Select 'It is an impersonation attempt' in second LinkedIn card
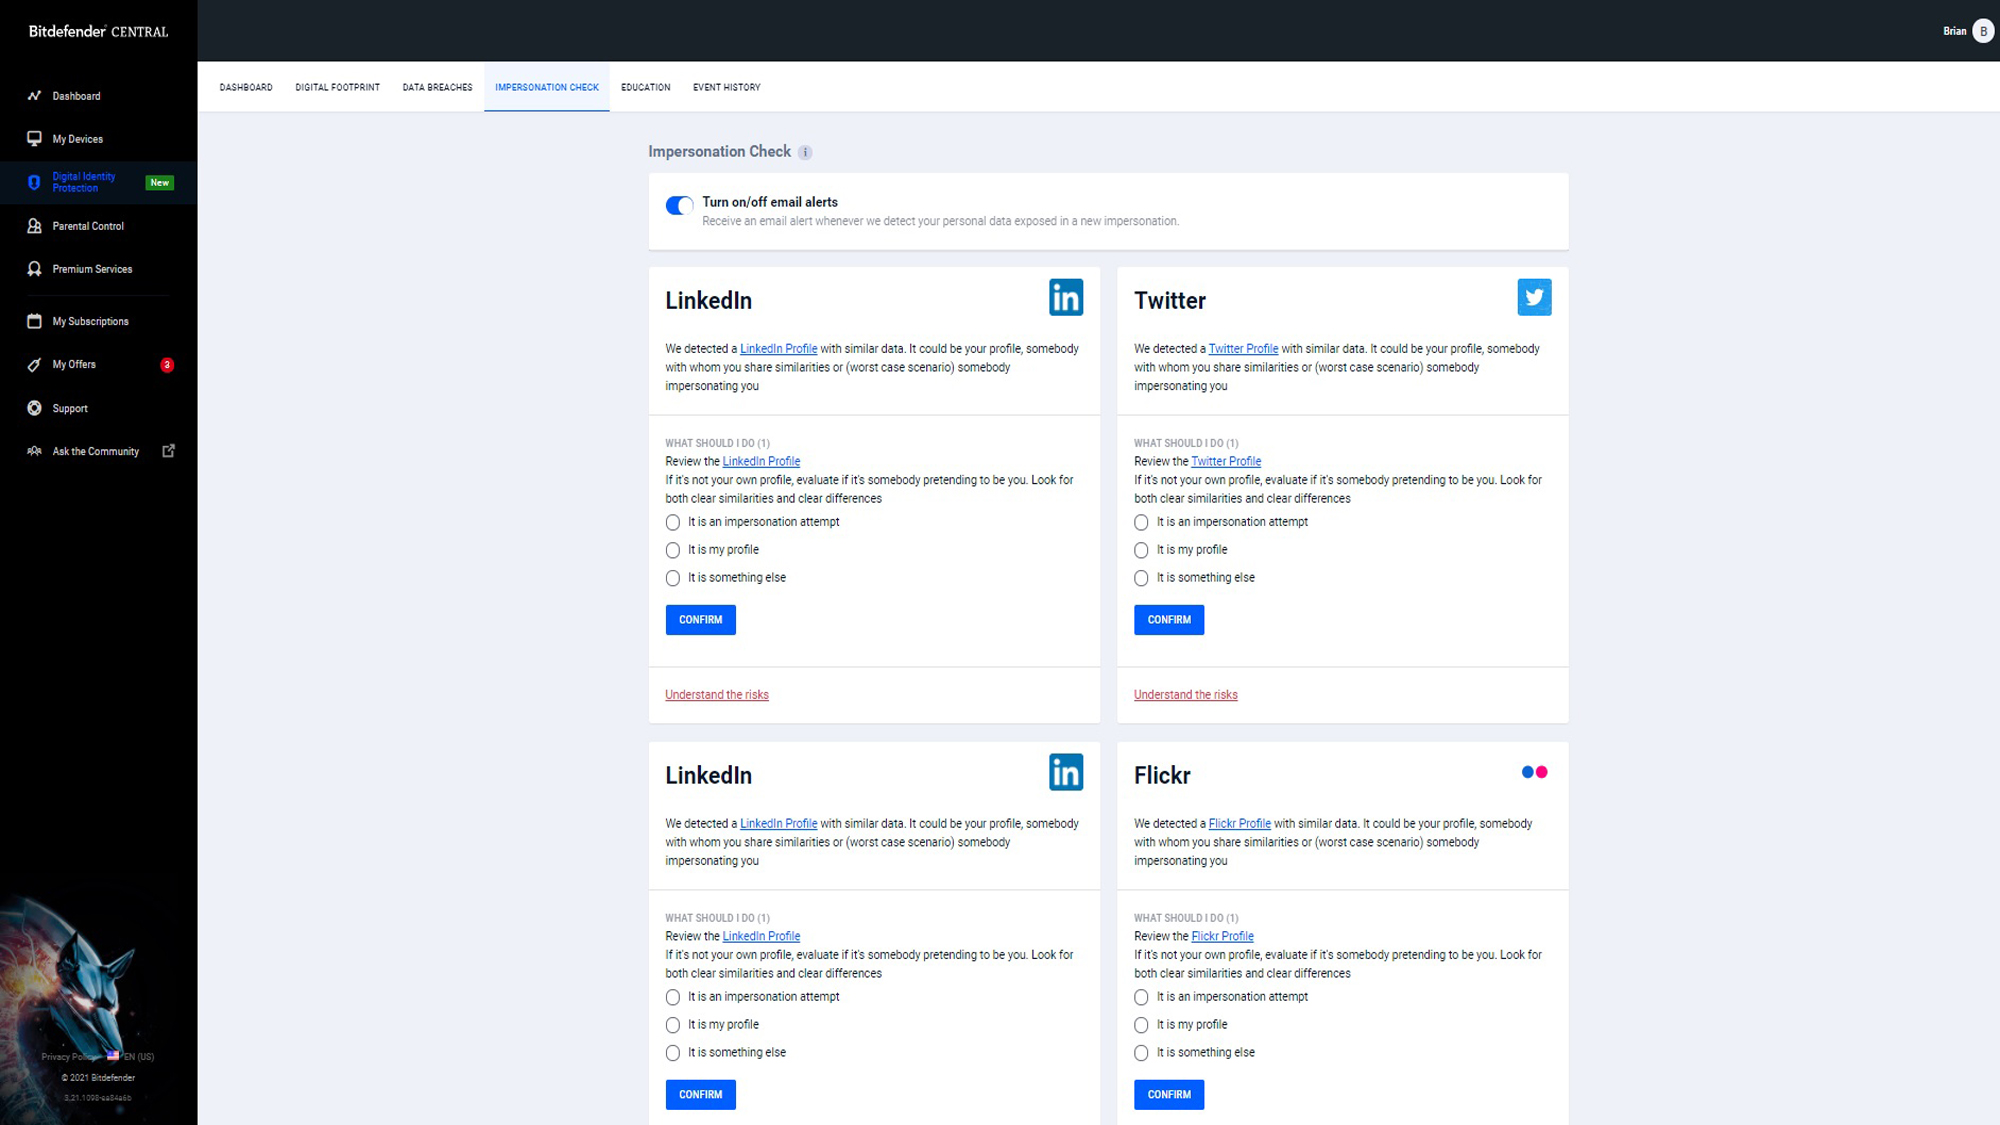Image resolution: width=2000 pixels, height=1125 pixels. point(672,997)
